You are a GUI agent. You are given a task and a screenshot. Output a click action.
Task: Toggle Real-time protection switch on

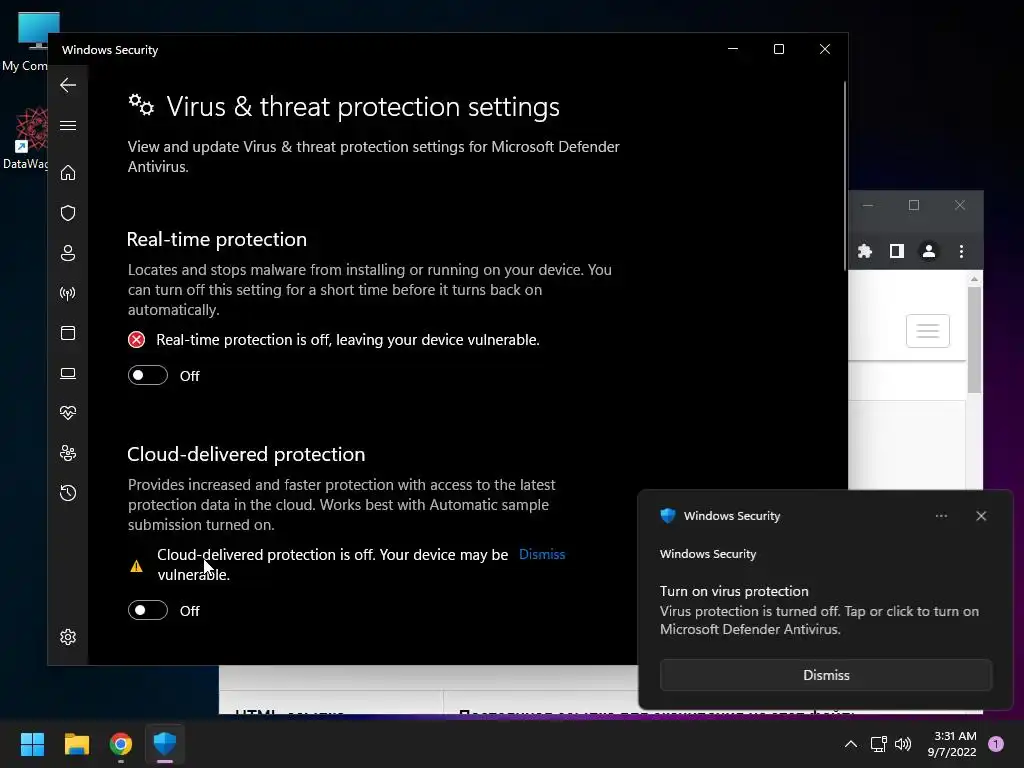pos(148,376)
